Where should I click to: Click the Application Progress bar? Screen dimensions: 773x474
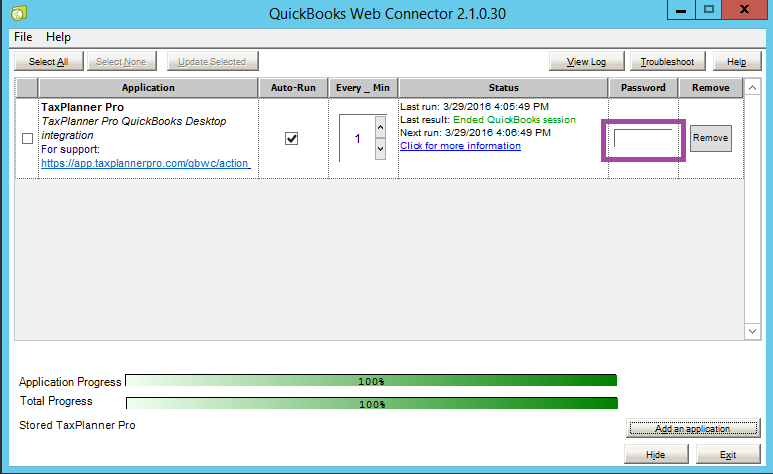tap(371, 380)
